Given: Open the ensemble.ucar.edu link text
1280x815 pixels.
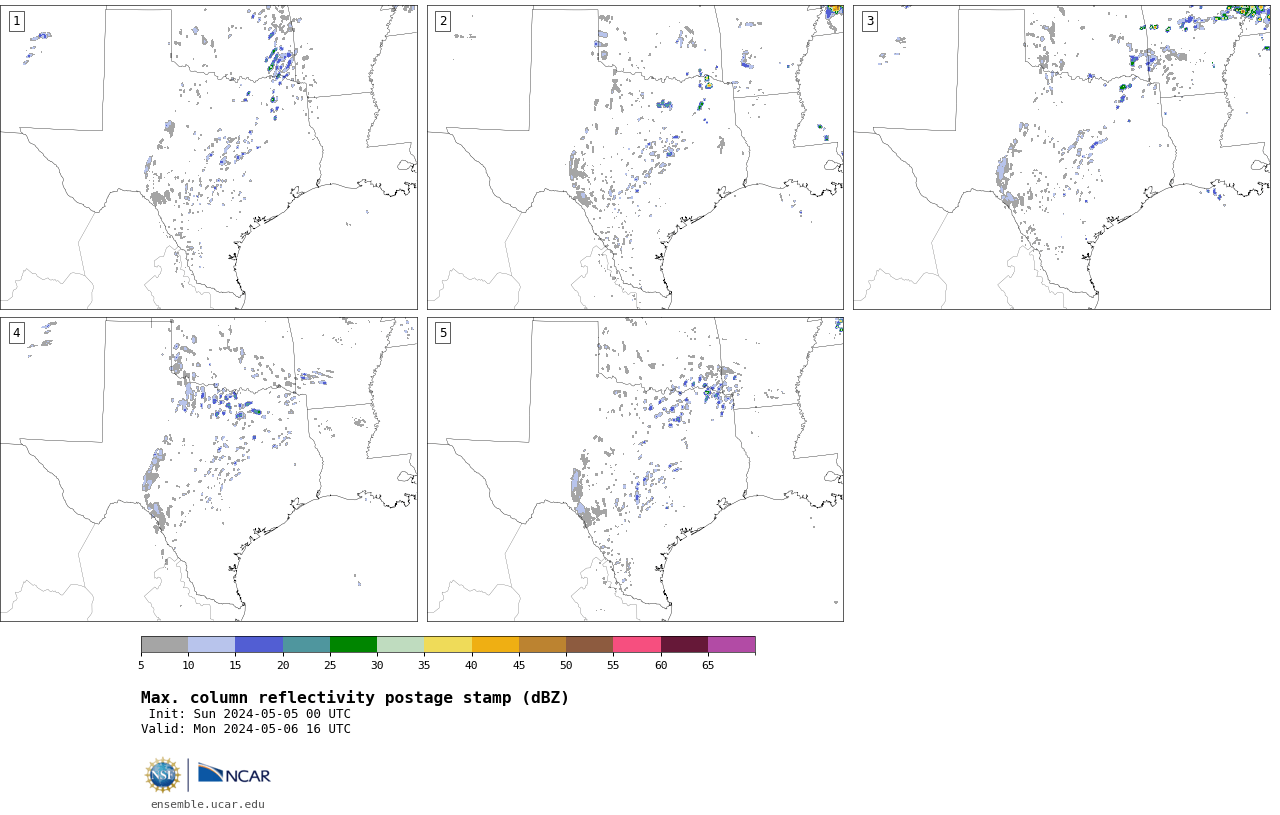Looking at the screenshot, I should tap(208, 804).
